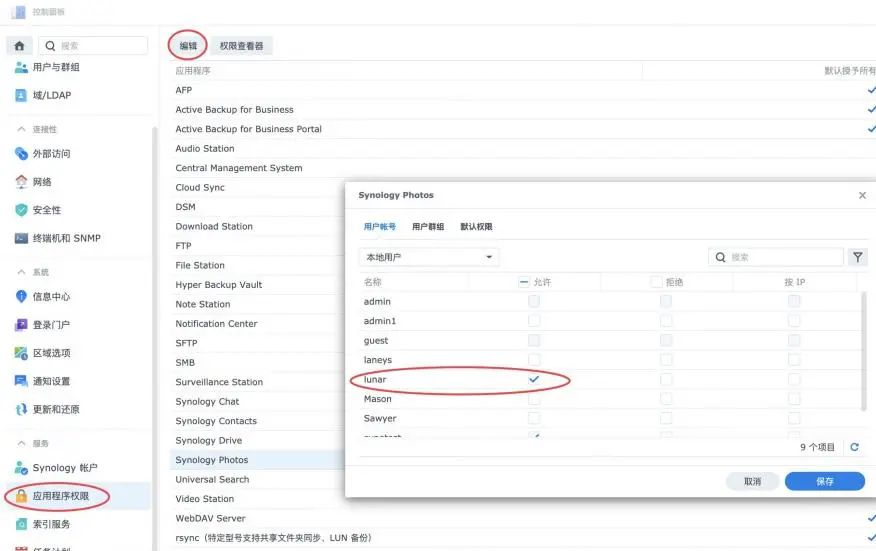Toggle allow checkbox for laneys

click(x=534, y=360)
